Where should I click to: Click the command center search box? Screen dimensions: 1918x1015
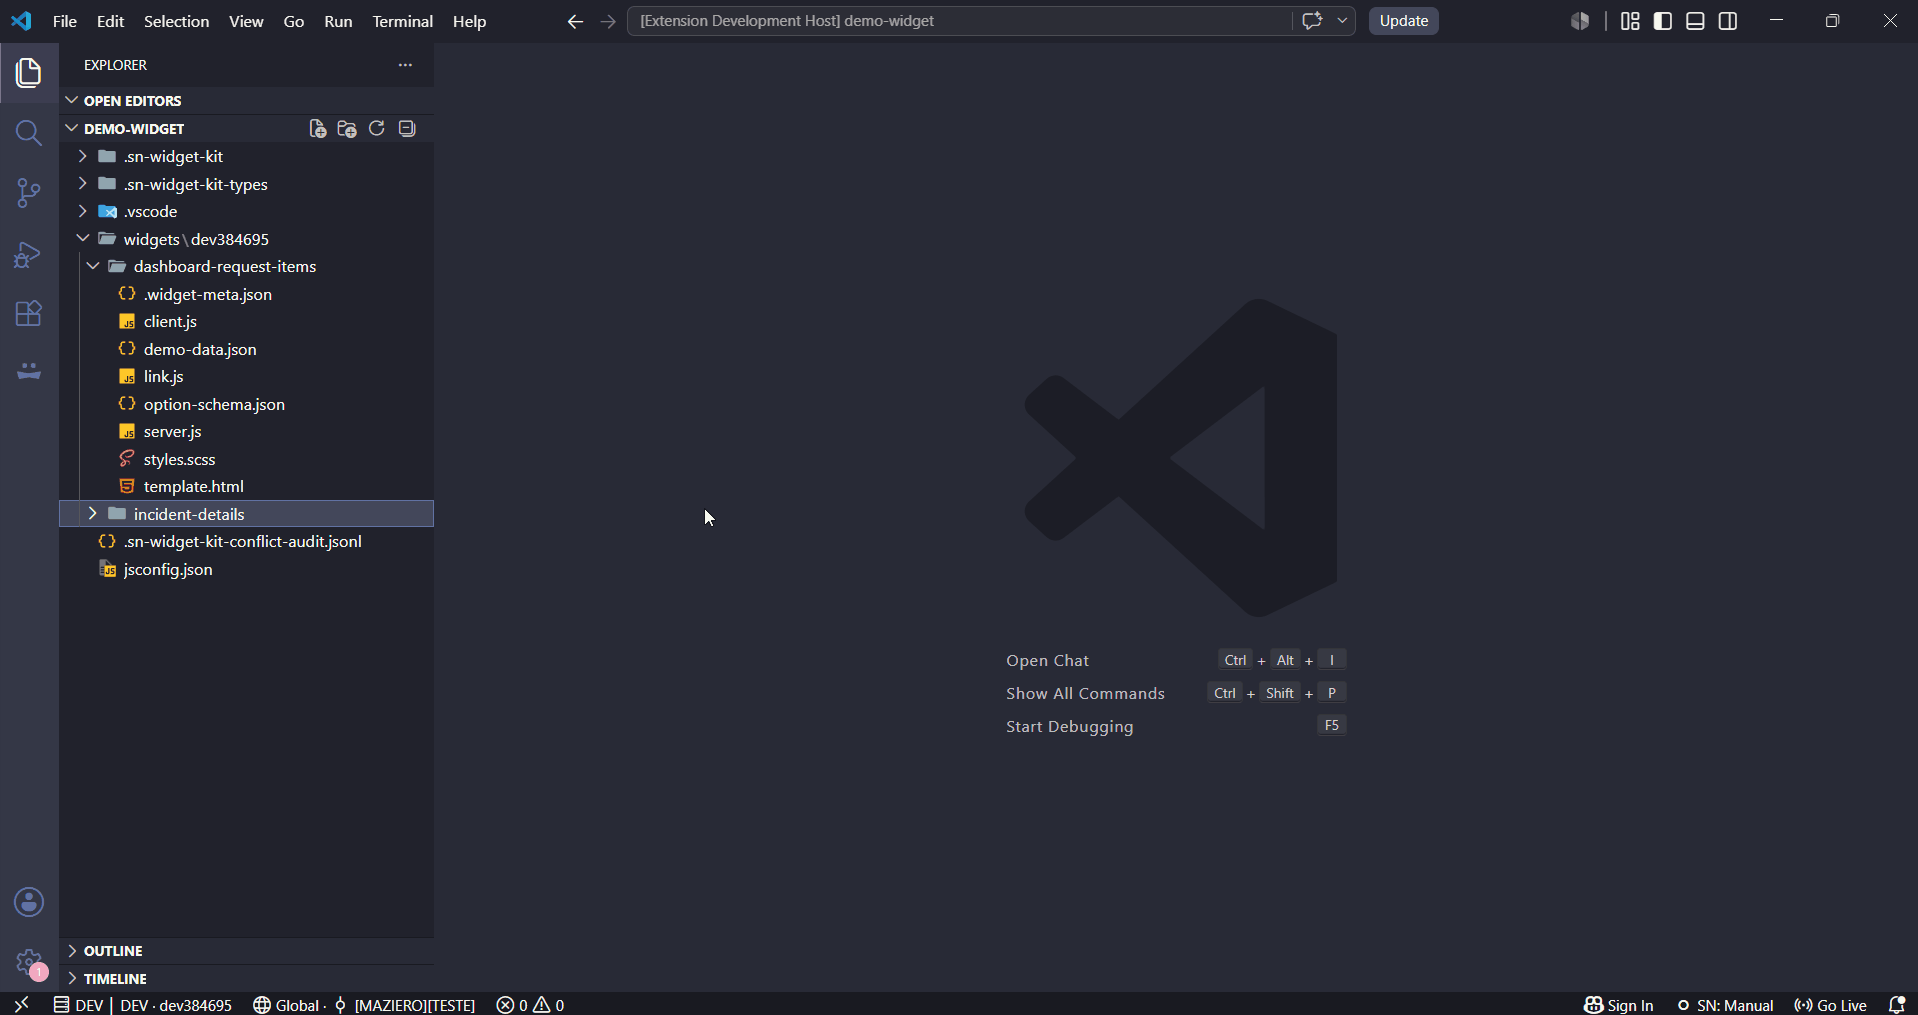[x=958, y=21]
